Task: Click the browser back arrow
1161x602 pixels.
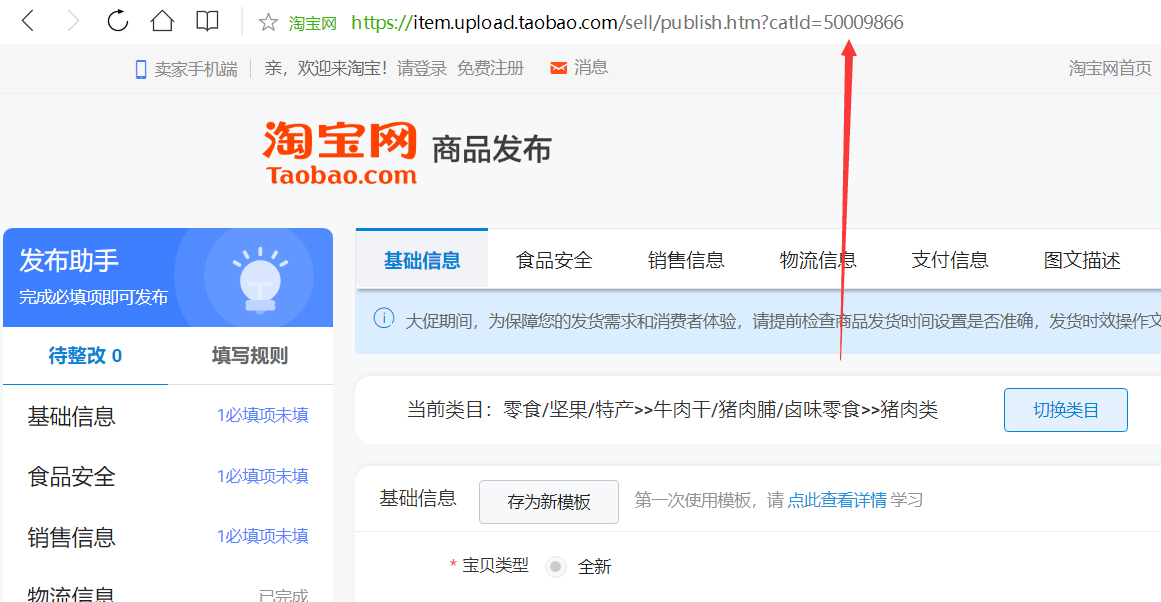Action: pos(28,21)
